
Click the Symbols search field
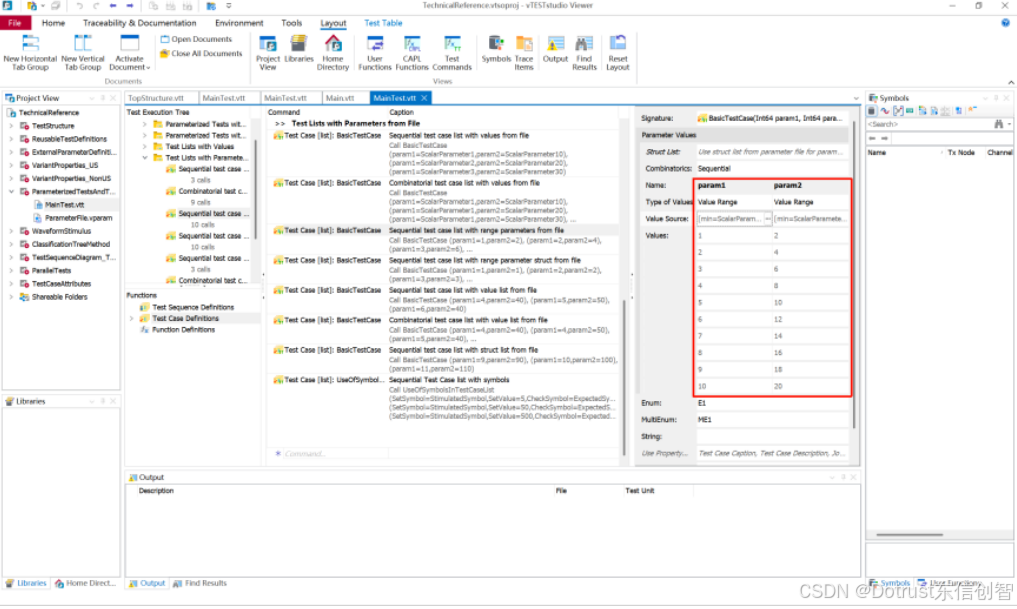click(x=929, y=124)
